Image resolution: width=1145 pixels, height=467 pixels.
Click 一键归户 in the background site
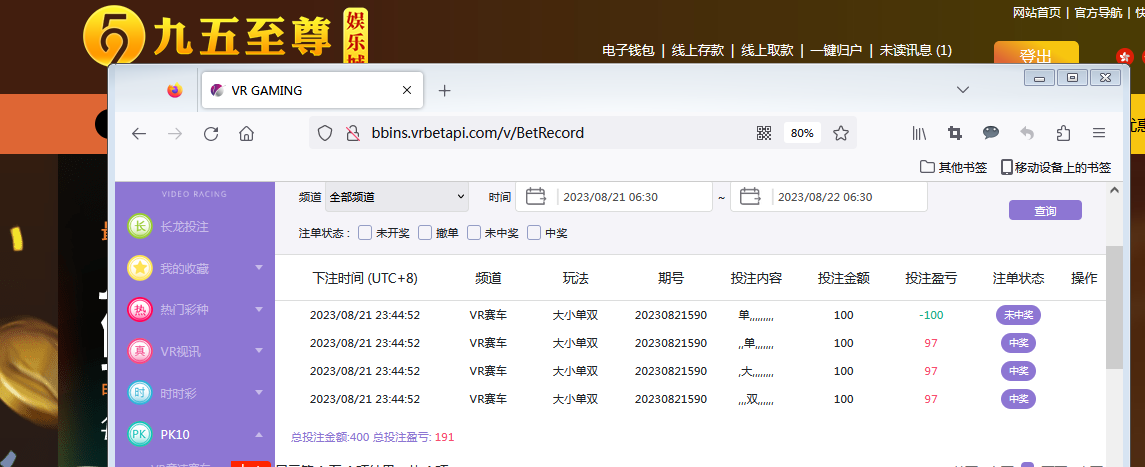click(x=836, y=50)
